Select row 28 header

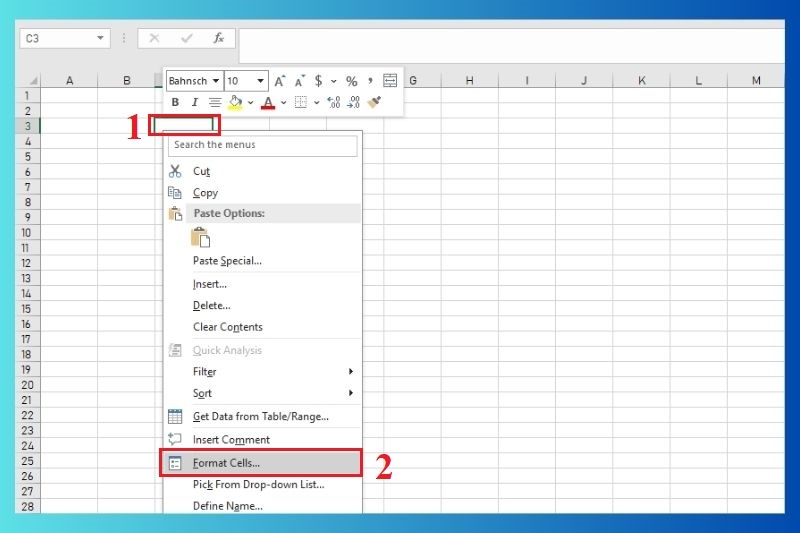27,506
